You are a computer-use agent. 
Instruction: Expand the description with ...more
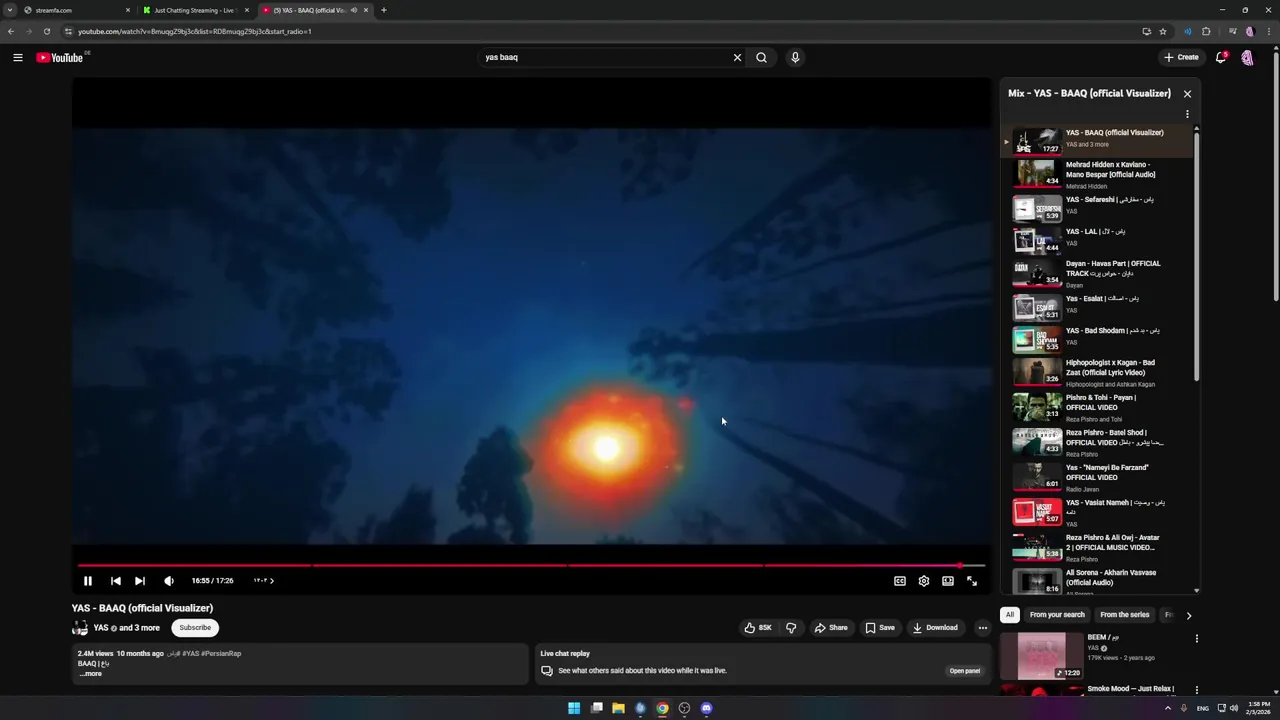[x=91, y=674]
